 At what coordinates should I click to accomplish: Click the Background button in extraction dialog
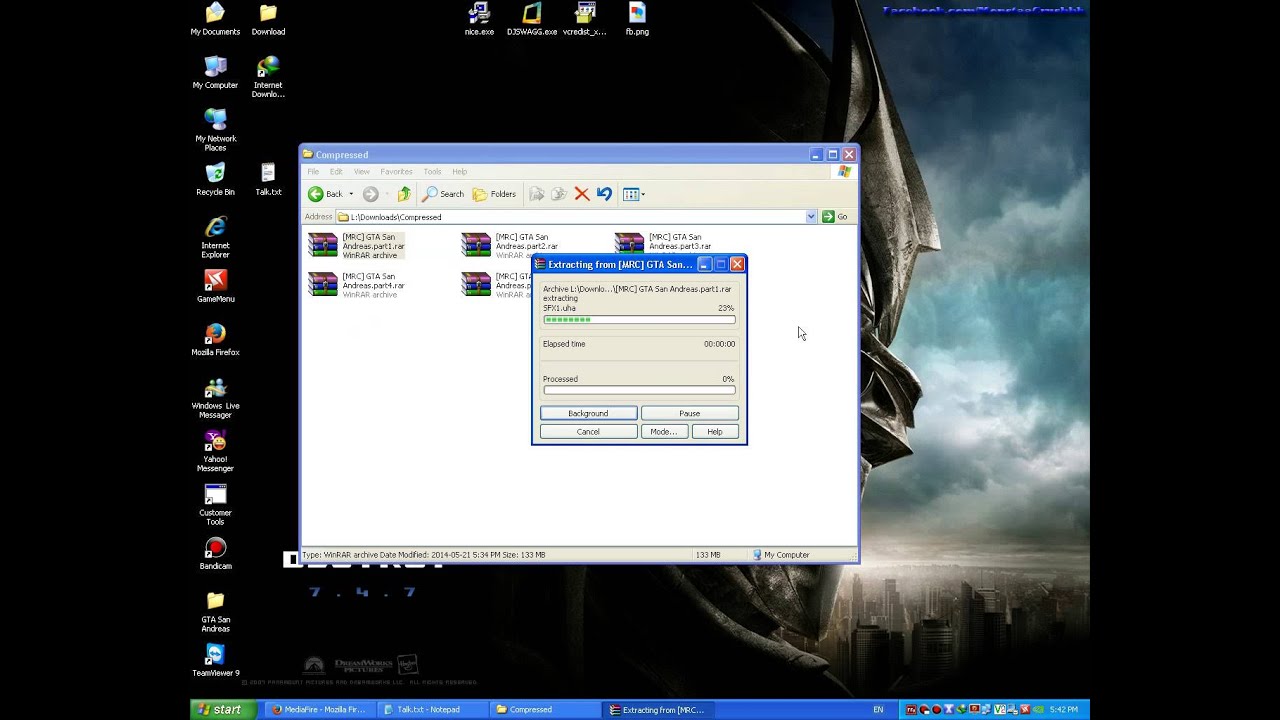click(588, 413)
